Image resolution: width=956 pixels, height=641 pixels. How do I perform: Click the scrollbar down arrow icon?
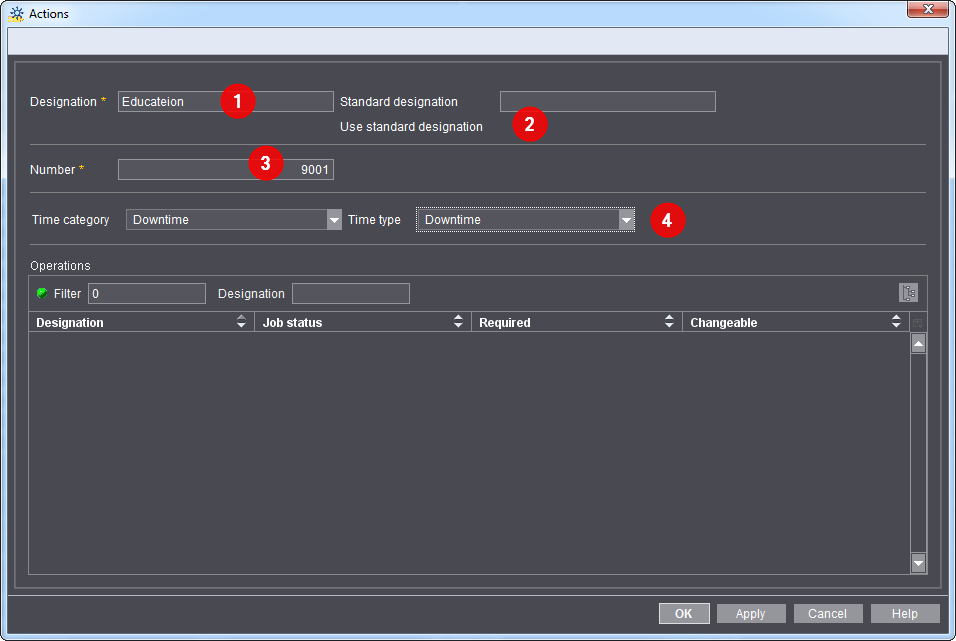point(918,563)
